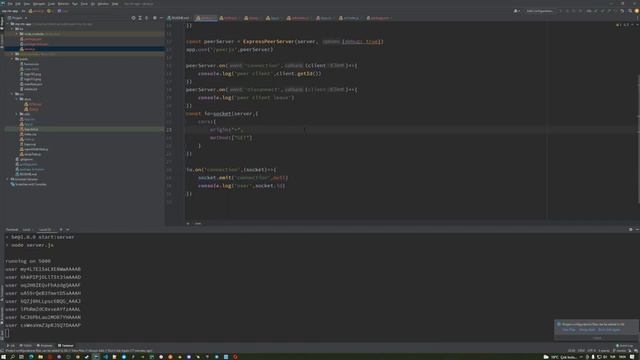Click the terminal cursor input line
This screenshot has height=360, width=640.
click(7, 333)
